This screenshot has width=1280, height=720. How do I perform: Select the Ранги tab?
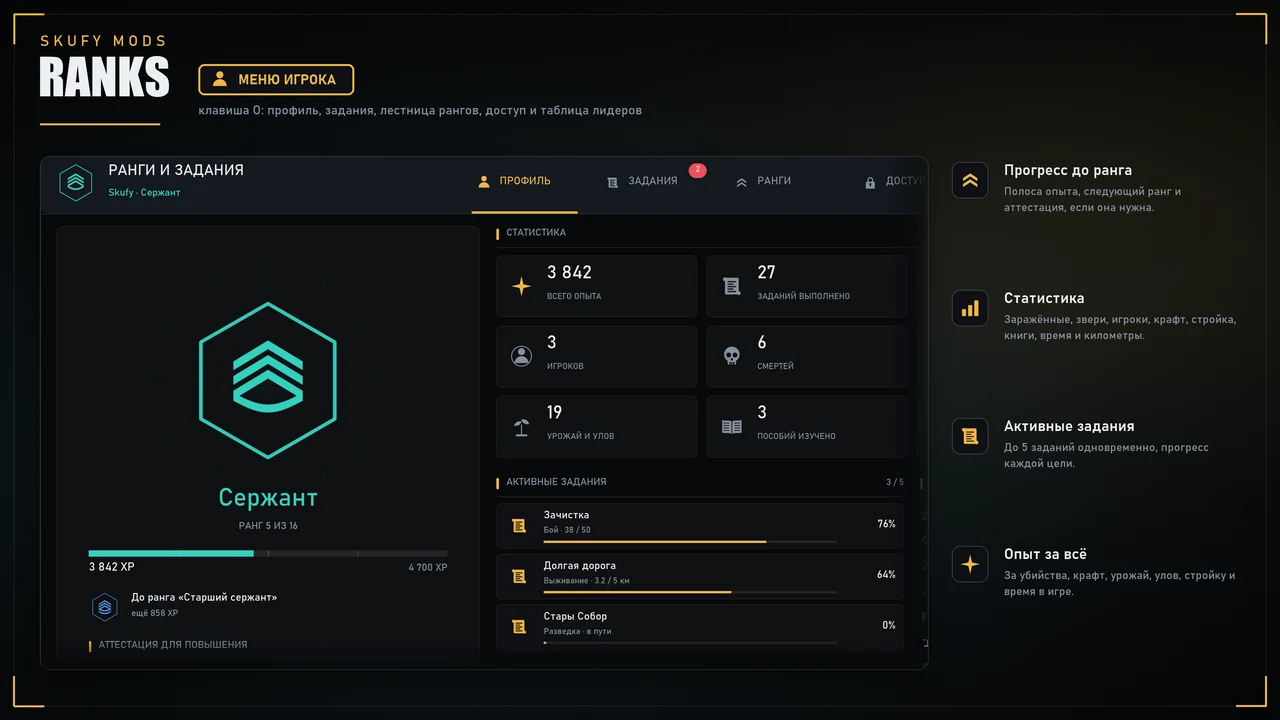tap(764, 182)
